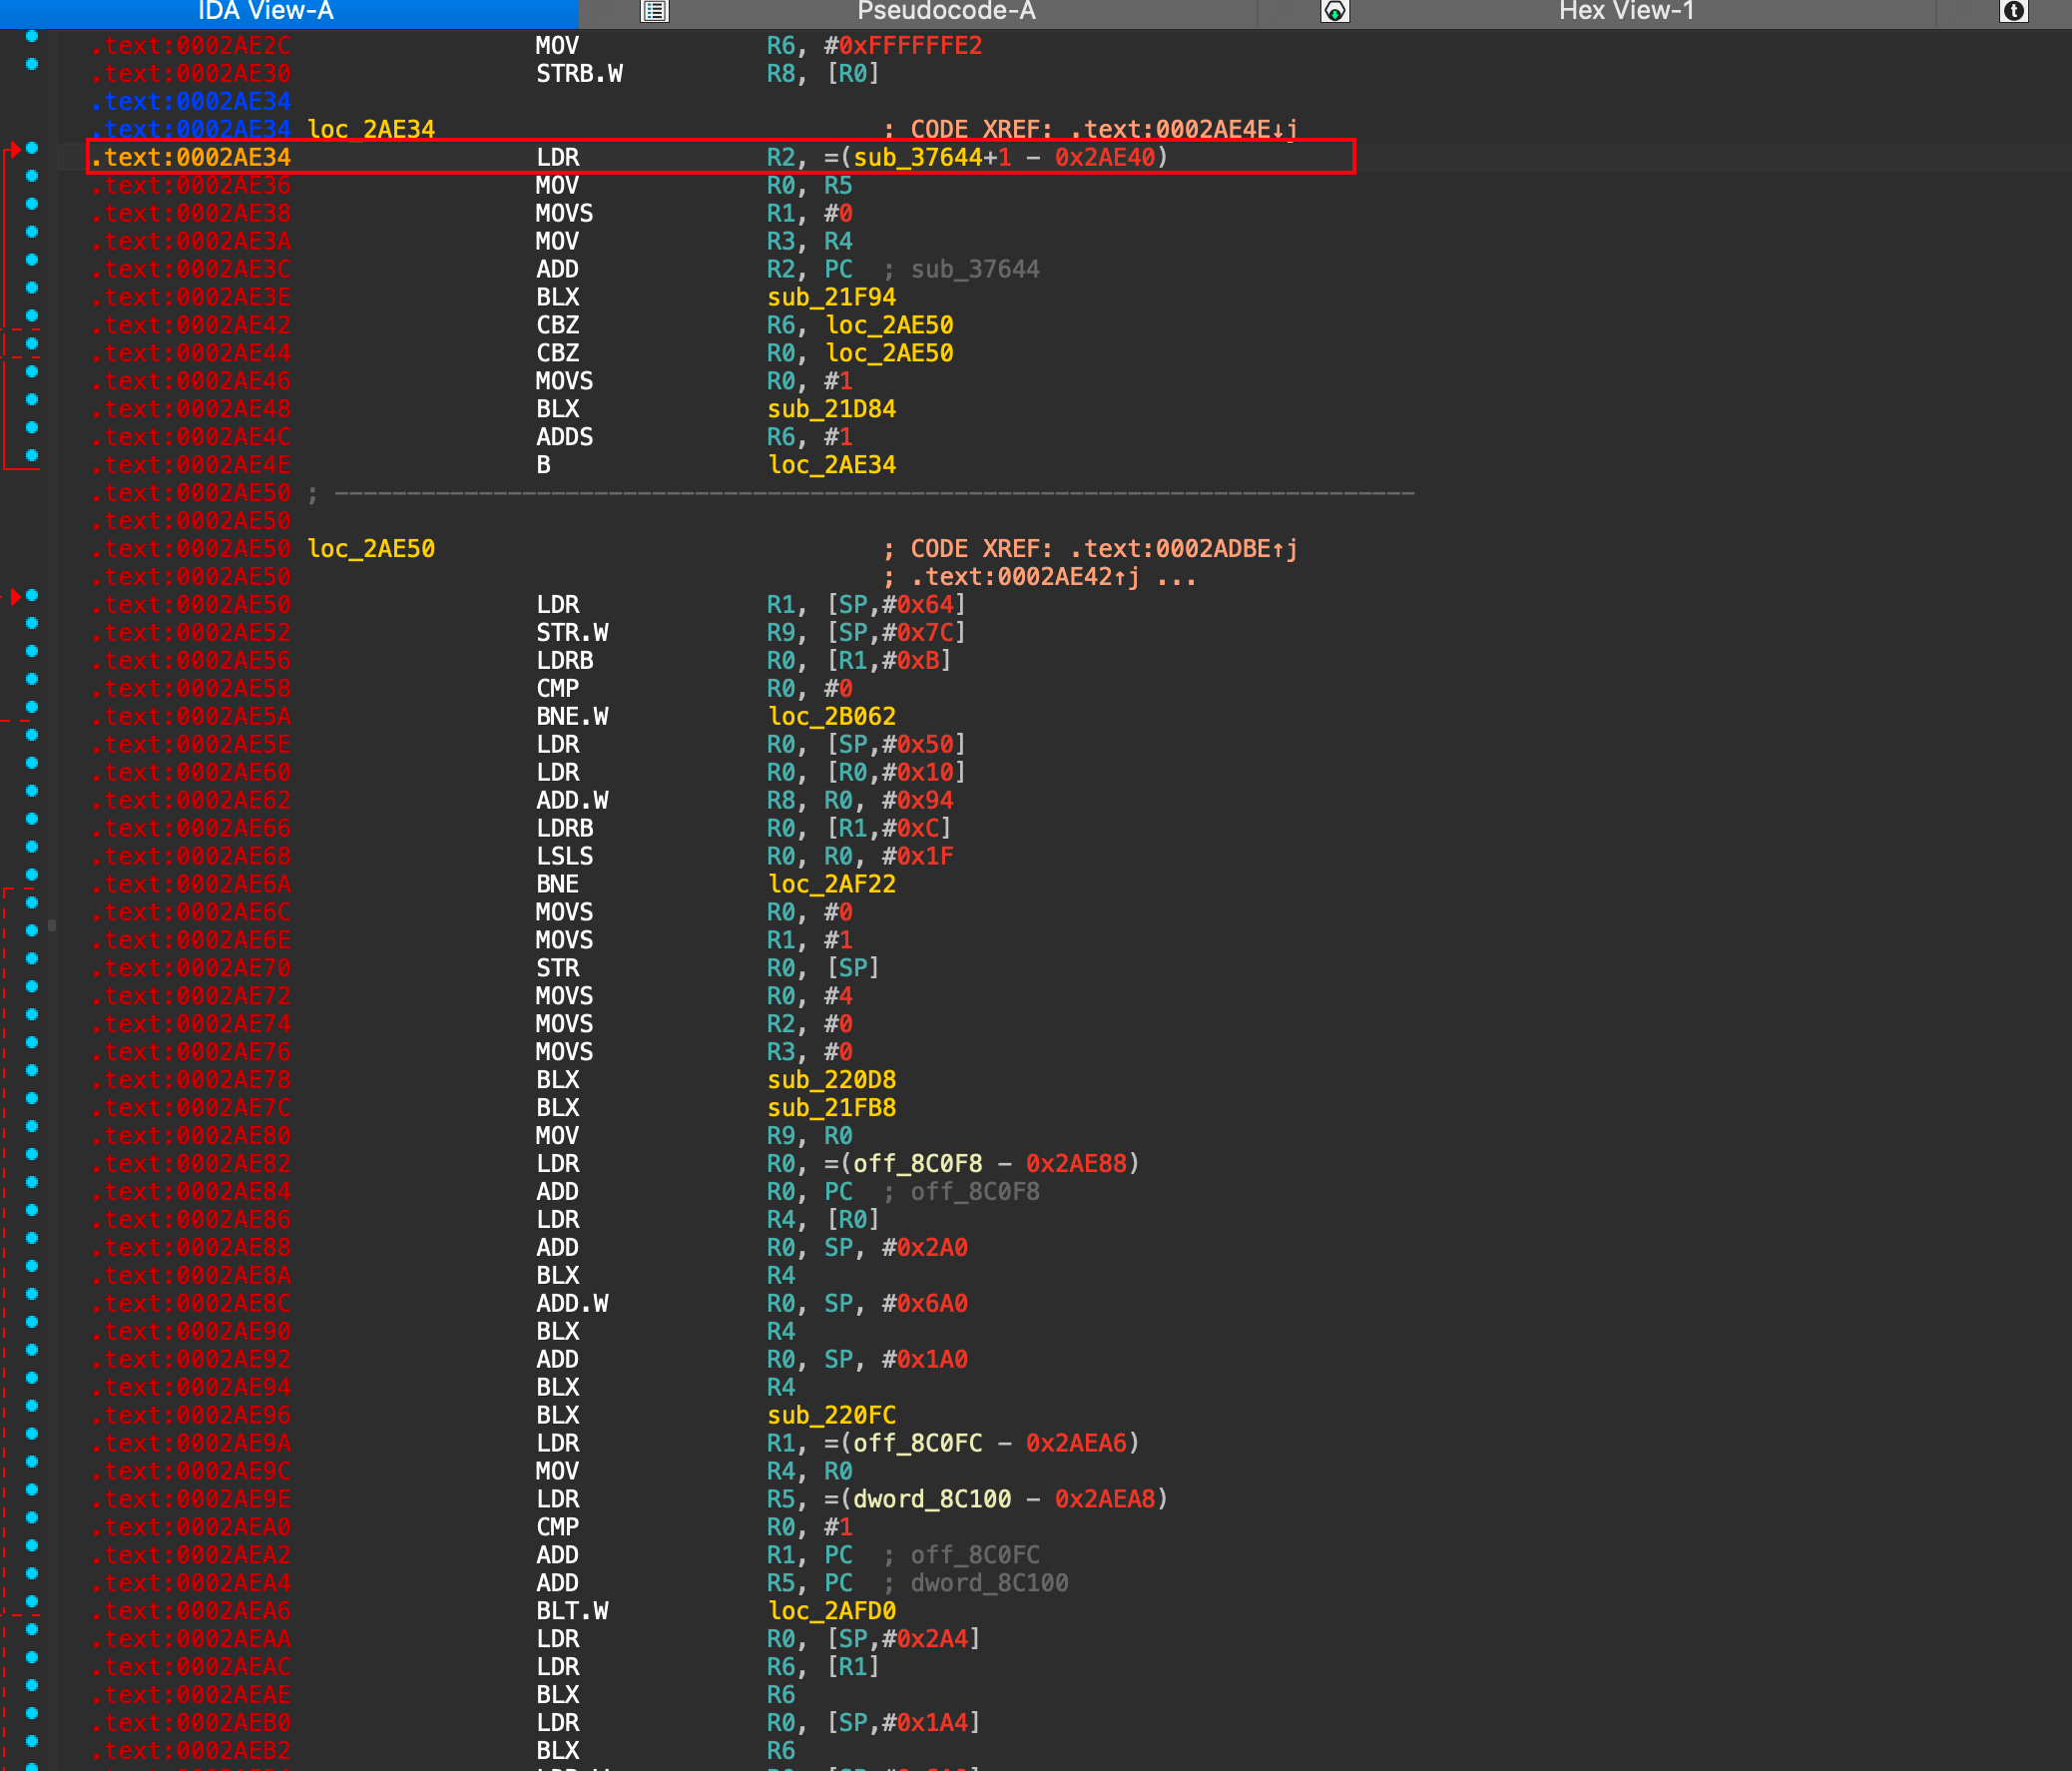This screenshot has width=2072, height=1771.
Task: Select the loc_2AE34 label definition
Action: [371, 129]
